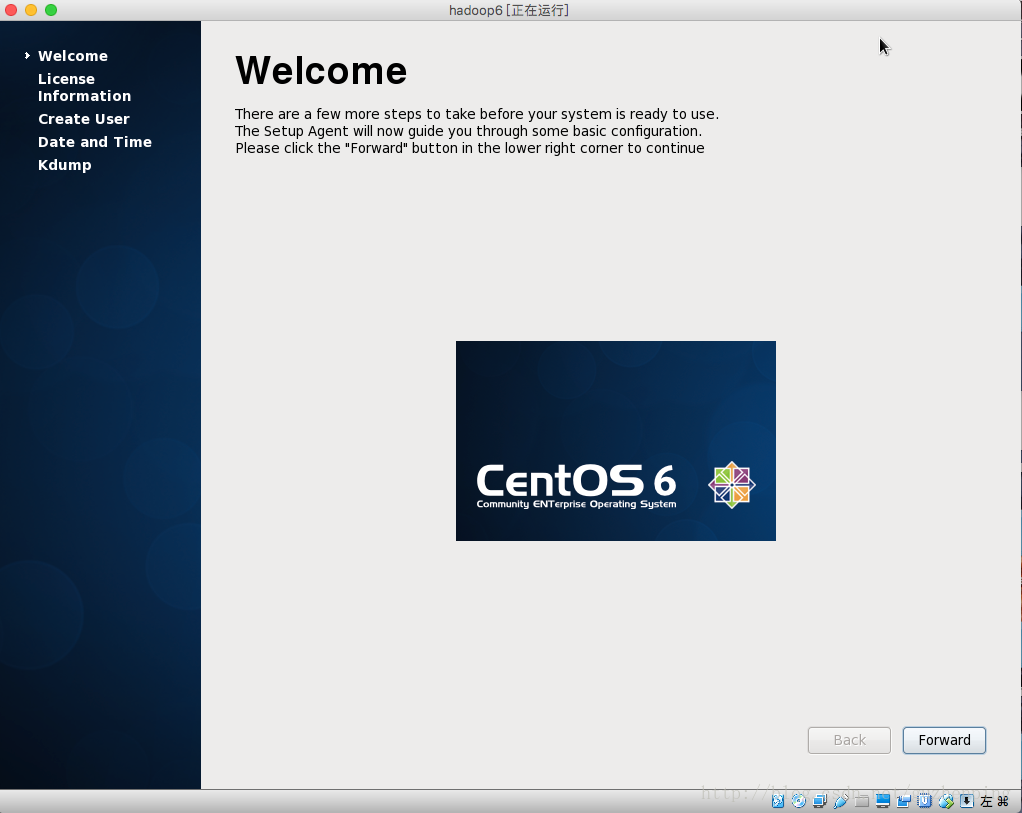The width and height of the screenshot is (1022, 813).
Task: Click the keyboard capture arrow icon
Action: pyautogui.click(x=967, y=801)
